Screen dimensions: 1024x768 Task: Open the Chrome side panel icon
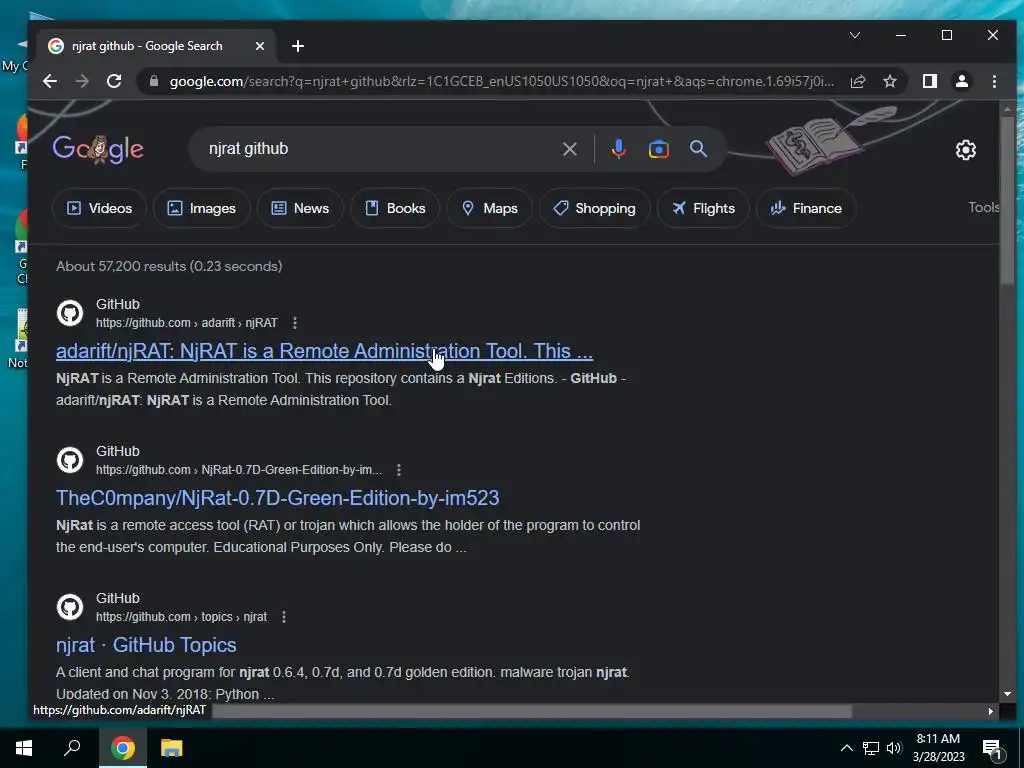click(x=929, y=81)
